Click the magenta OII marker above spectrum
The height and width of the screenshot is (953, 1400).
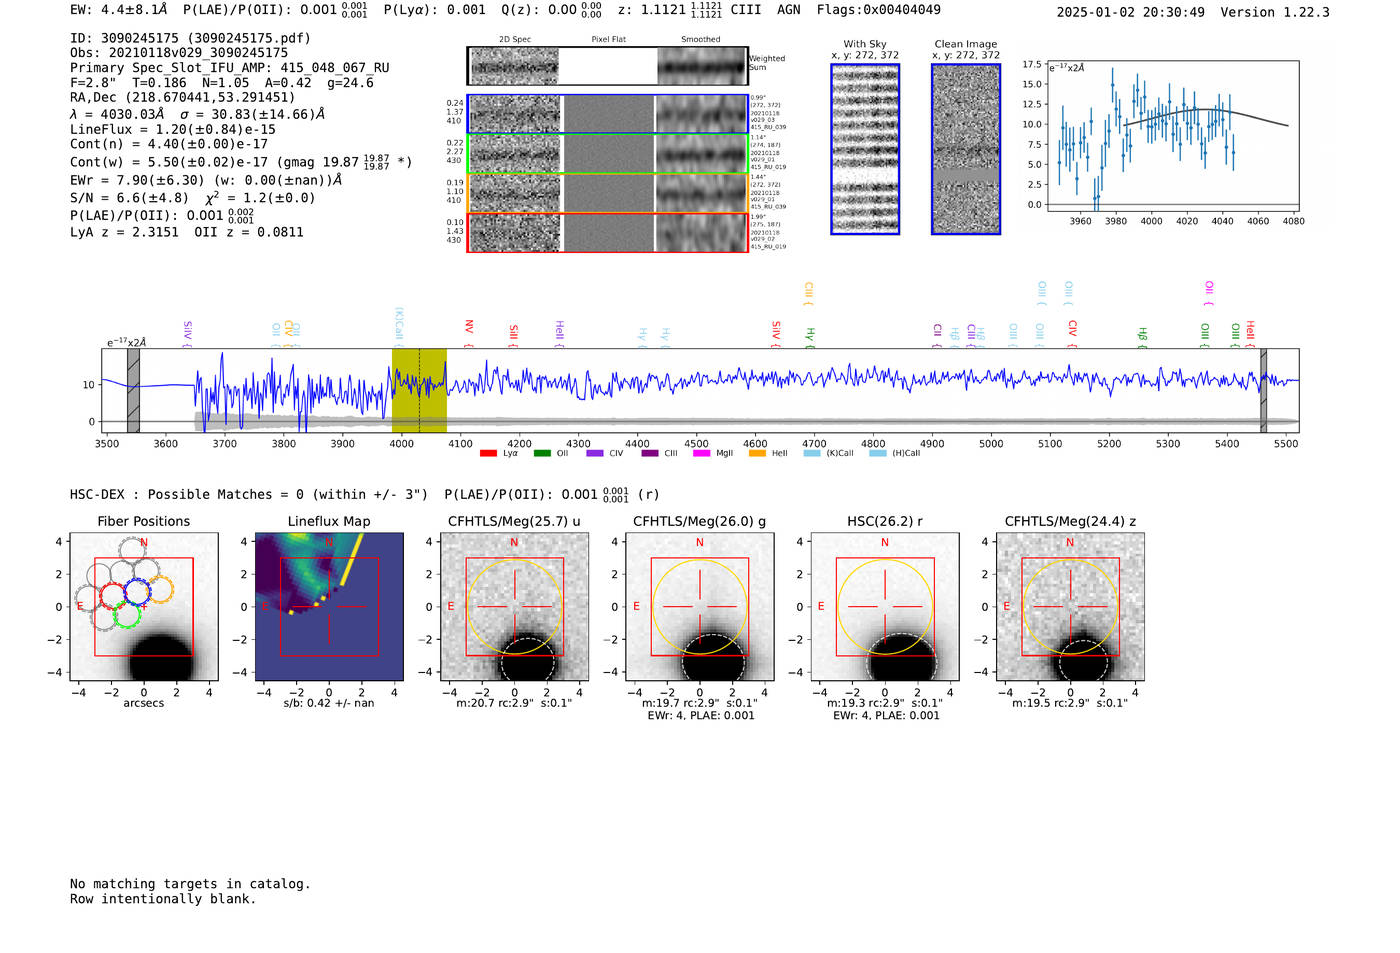(1209, 294)
